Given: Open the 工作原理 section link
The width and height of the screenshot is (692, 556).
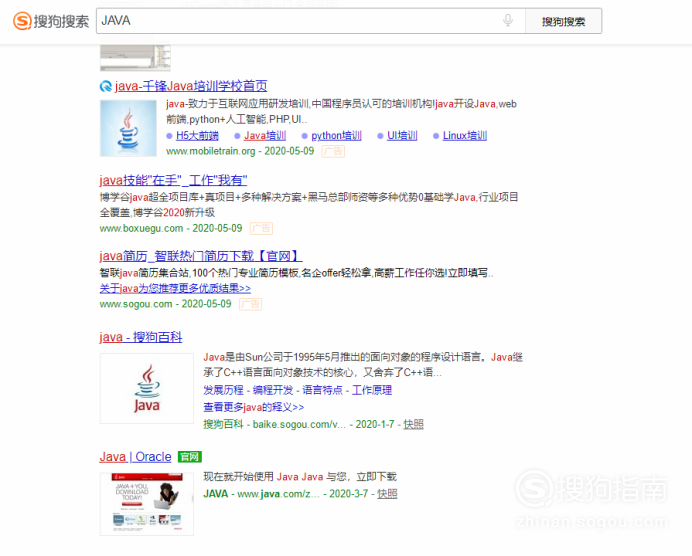Looking at the screenshot, I should coord(372,390).
